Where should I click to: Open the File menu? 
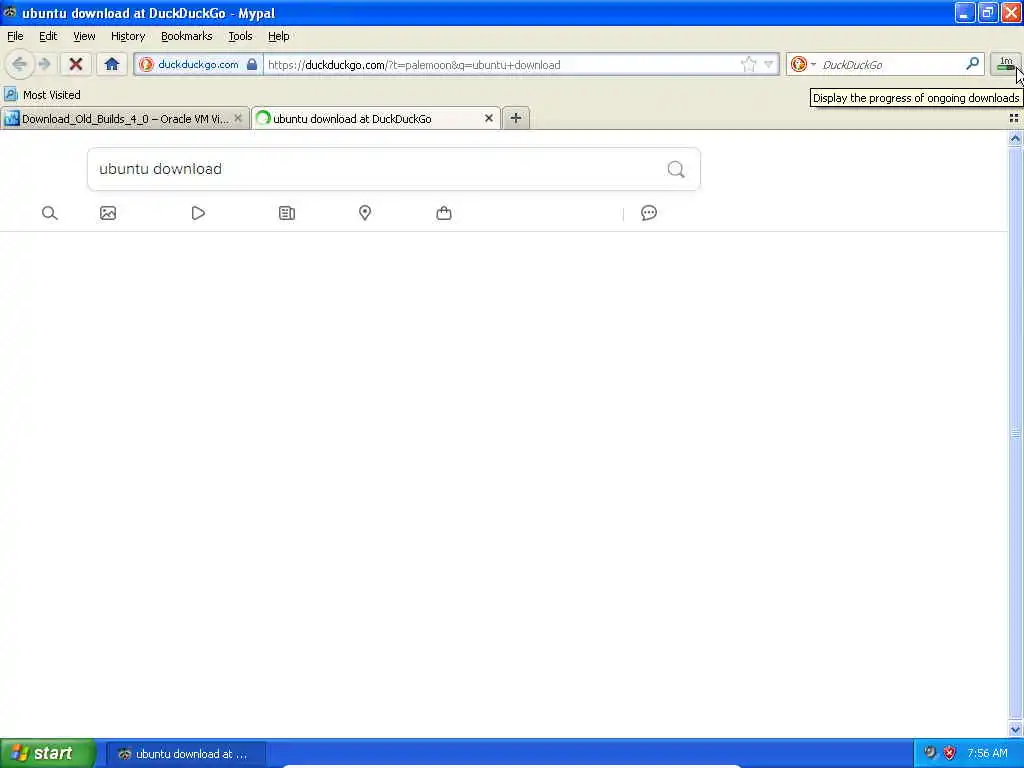click(x=15, y=36)
